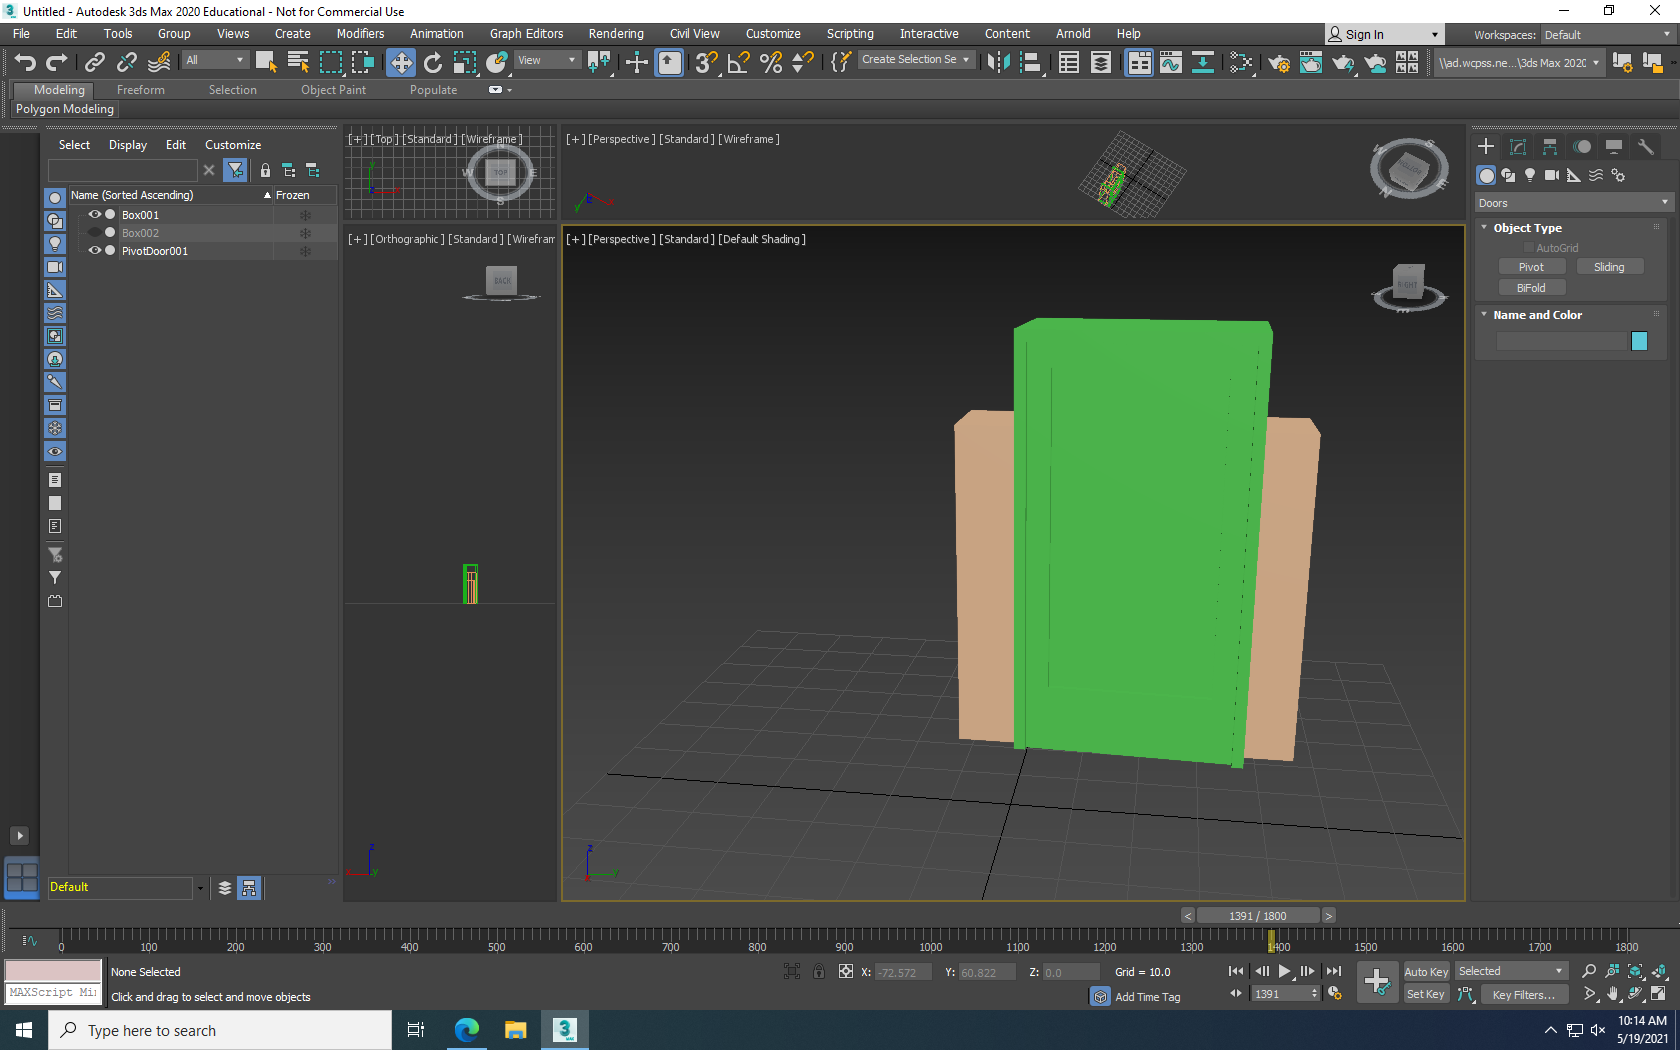The height and width of the screenshot is (1050, 1680).
Task: Click the Set Keys plus button
Action: tap(1377, 982)
